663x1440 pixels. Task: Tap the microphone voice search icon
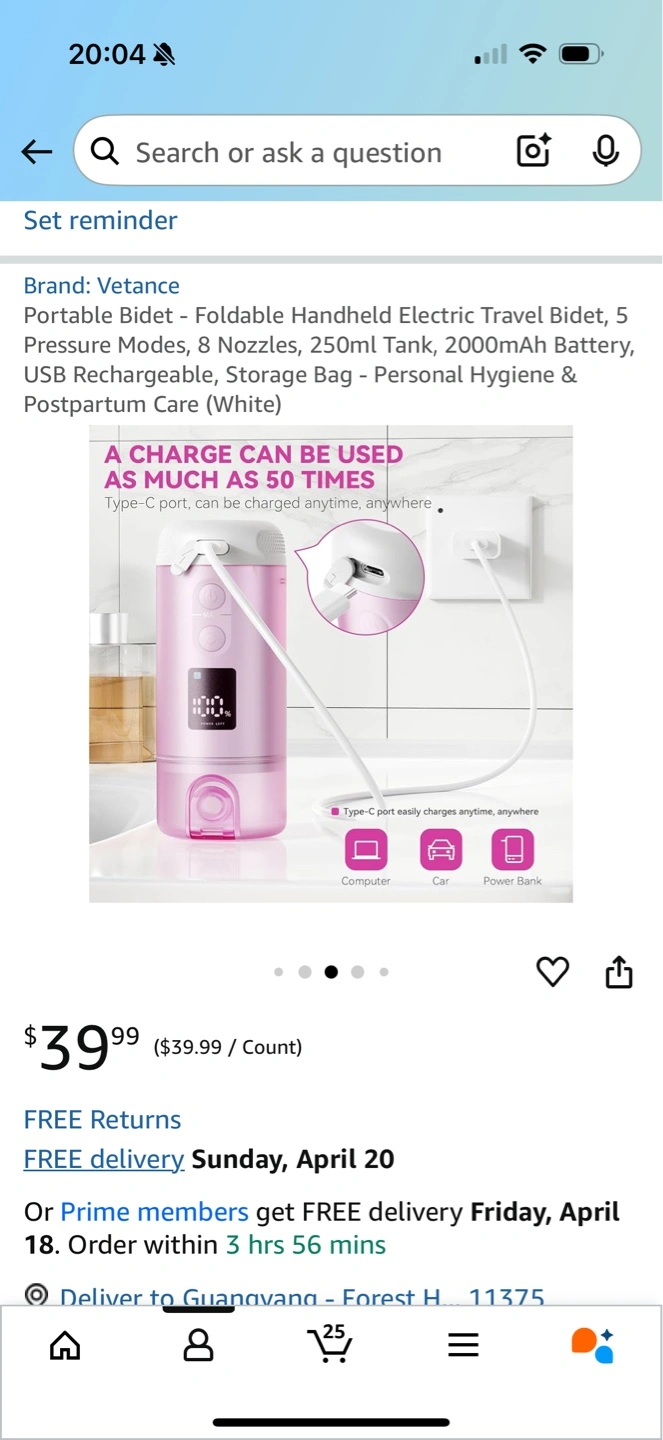pos(605,152)
